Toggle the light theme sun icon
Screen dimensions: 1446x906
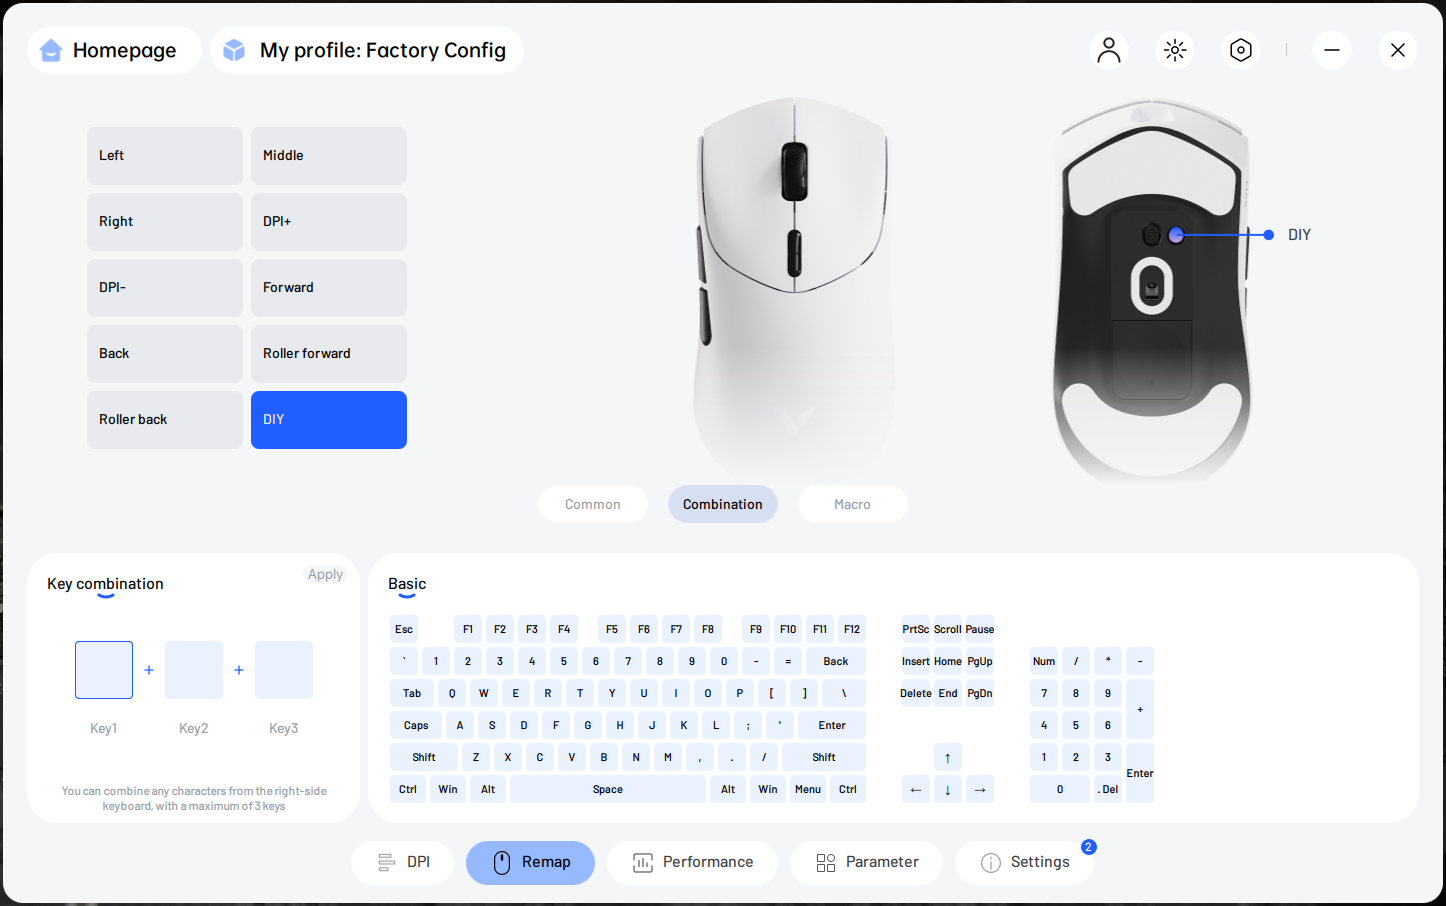tap(1175, 50)
